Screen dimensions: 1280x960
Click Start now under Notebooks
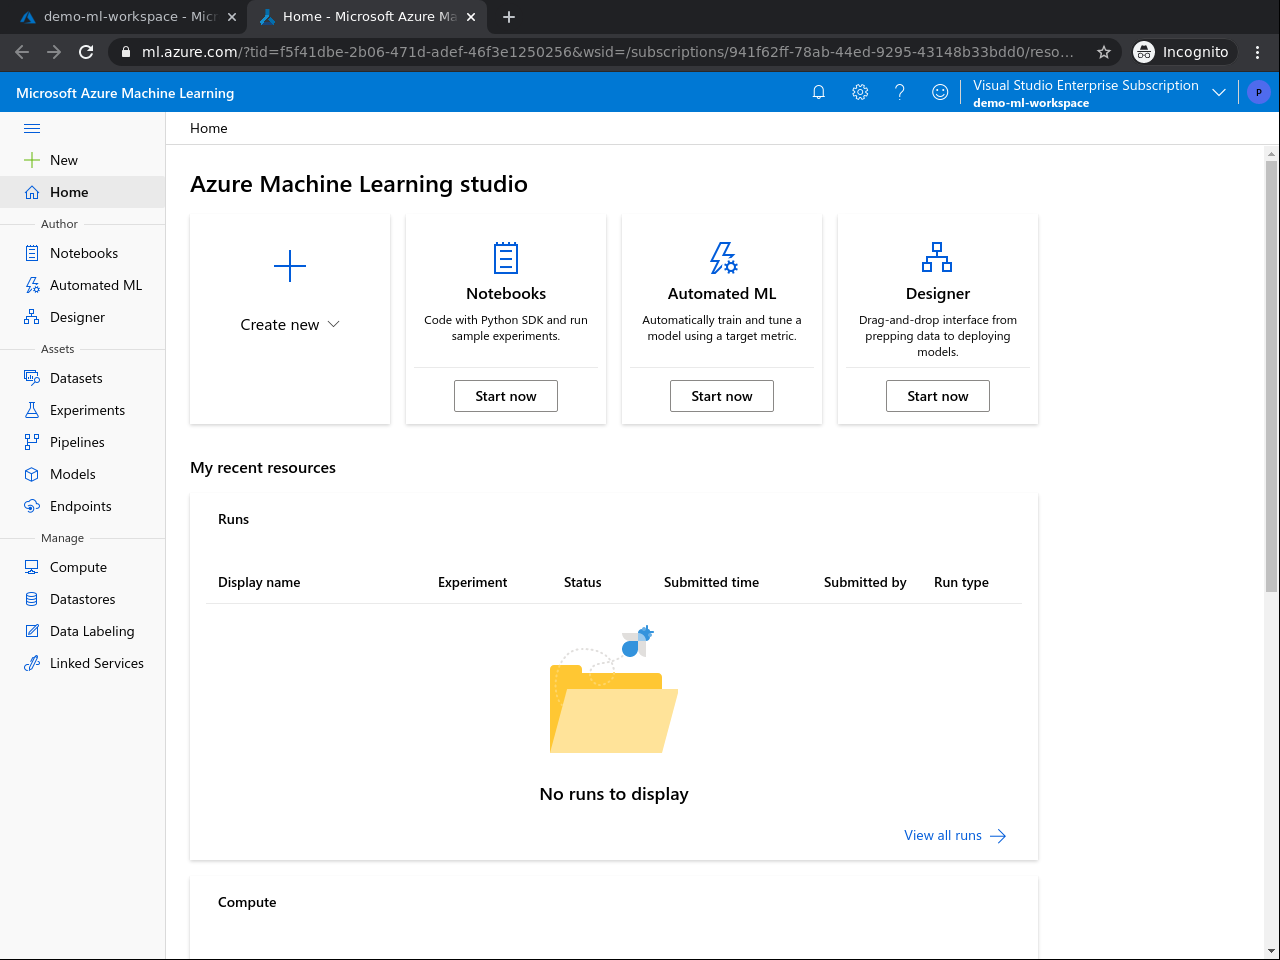point(505,395)
